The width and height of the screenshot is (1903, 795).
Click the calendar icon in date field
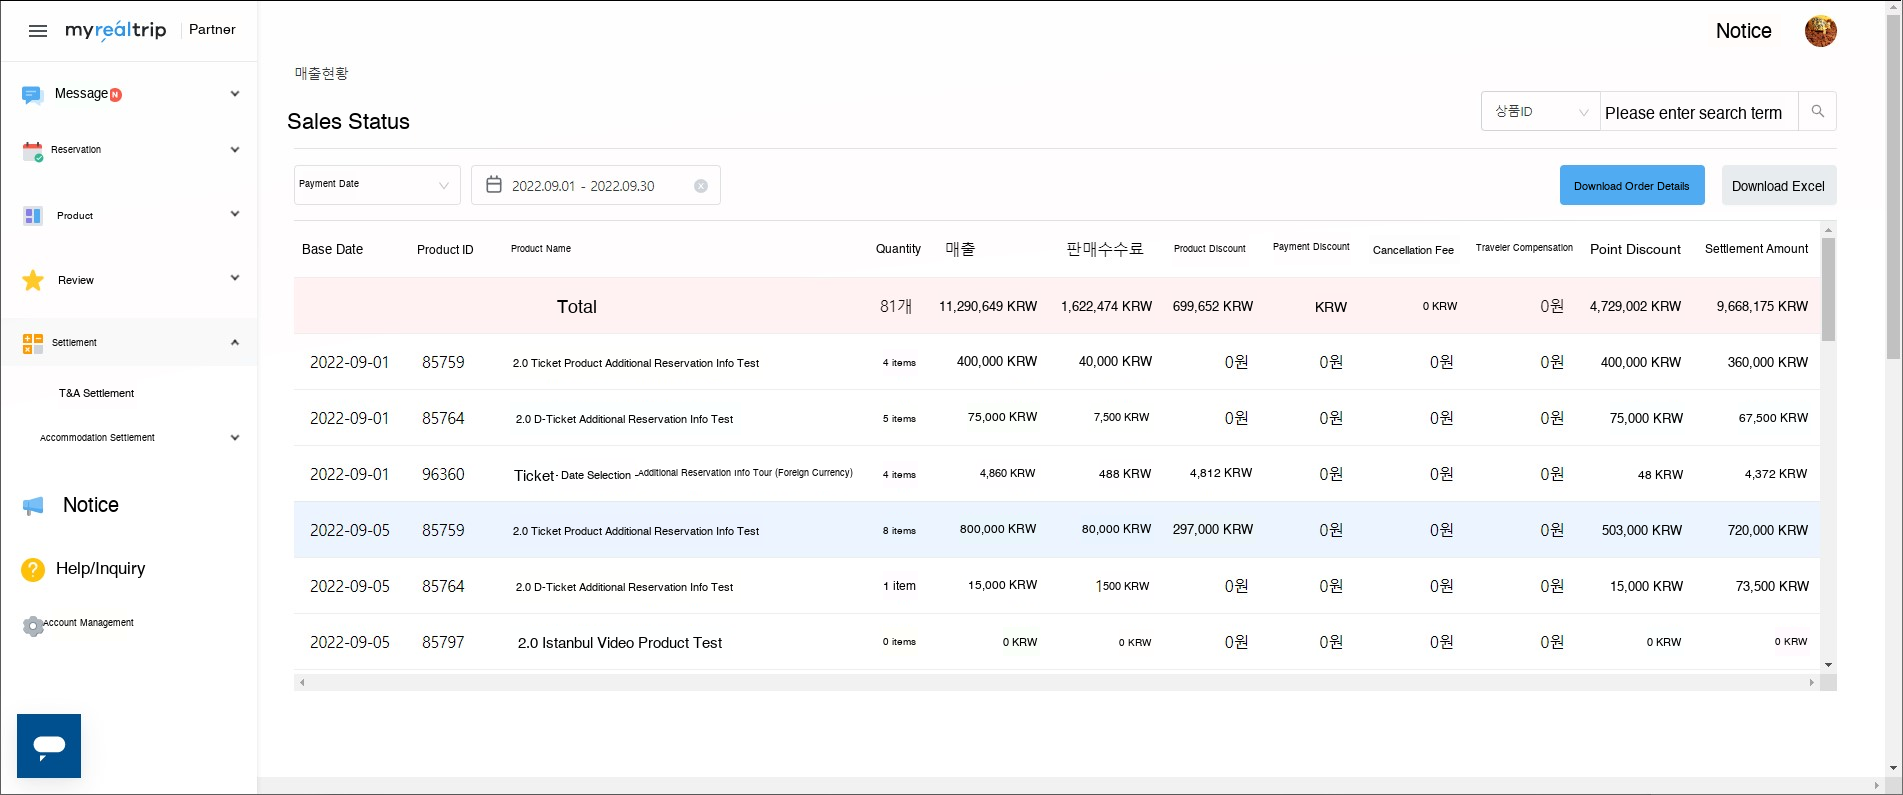coord(494,185)
